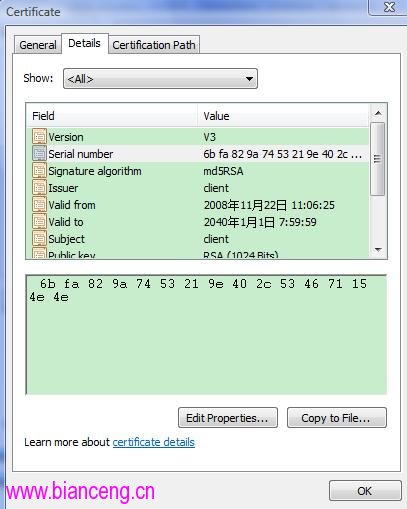Select the Issuer row label
The image size is (407, 509).
pyautogui.click(x=63, y=188)
